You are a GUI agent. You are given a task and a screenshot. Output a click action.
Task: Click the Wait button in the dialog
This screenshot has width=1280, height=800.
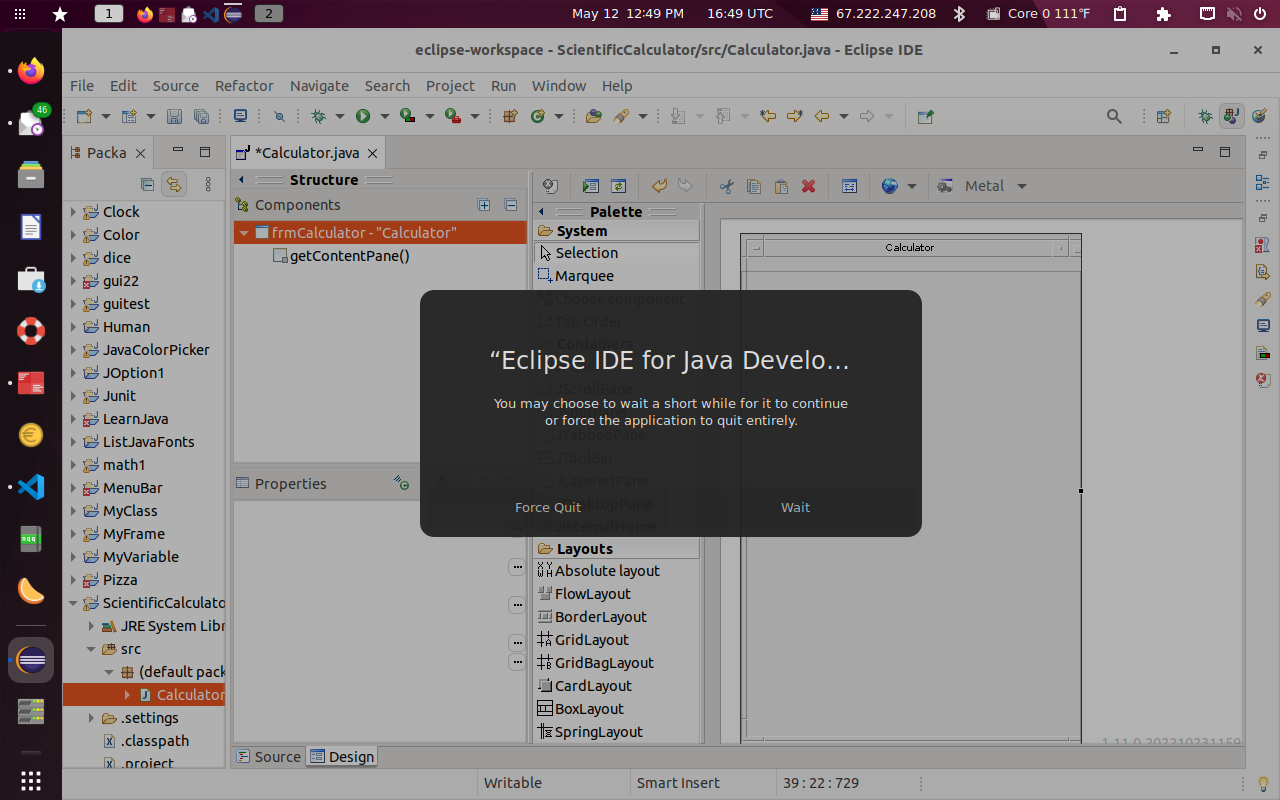coord(795,507)
